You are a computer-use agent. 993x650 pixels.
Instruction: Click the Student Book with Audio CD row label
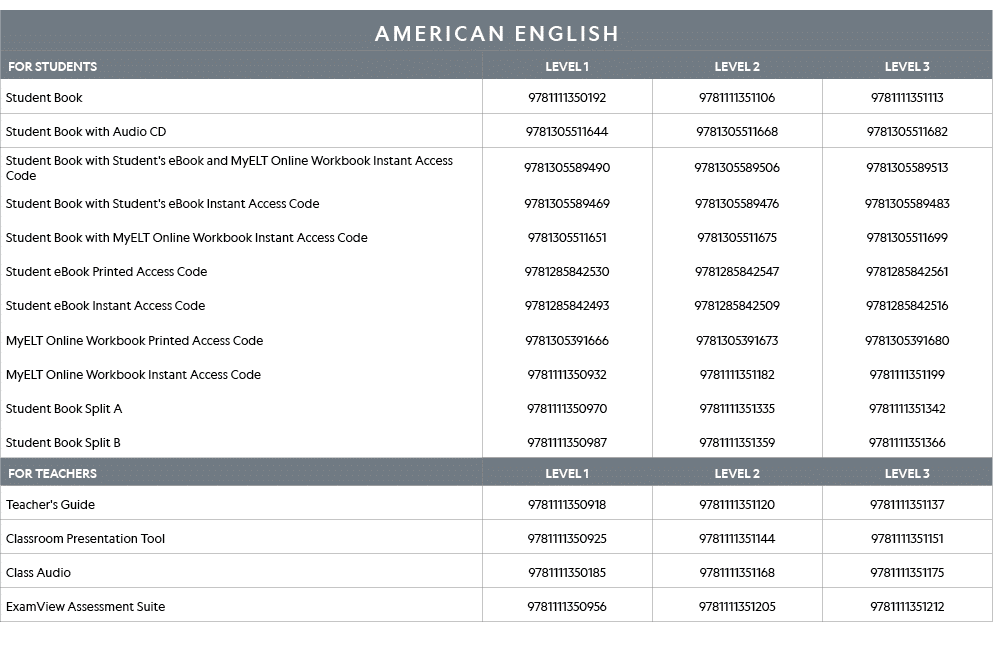tap(86, 132)
